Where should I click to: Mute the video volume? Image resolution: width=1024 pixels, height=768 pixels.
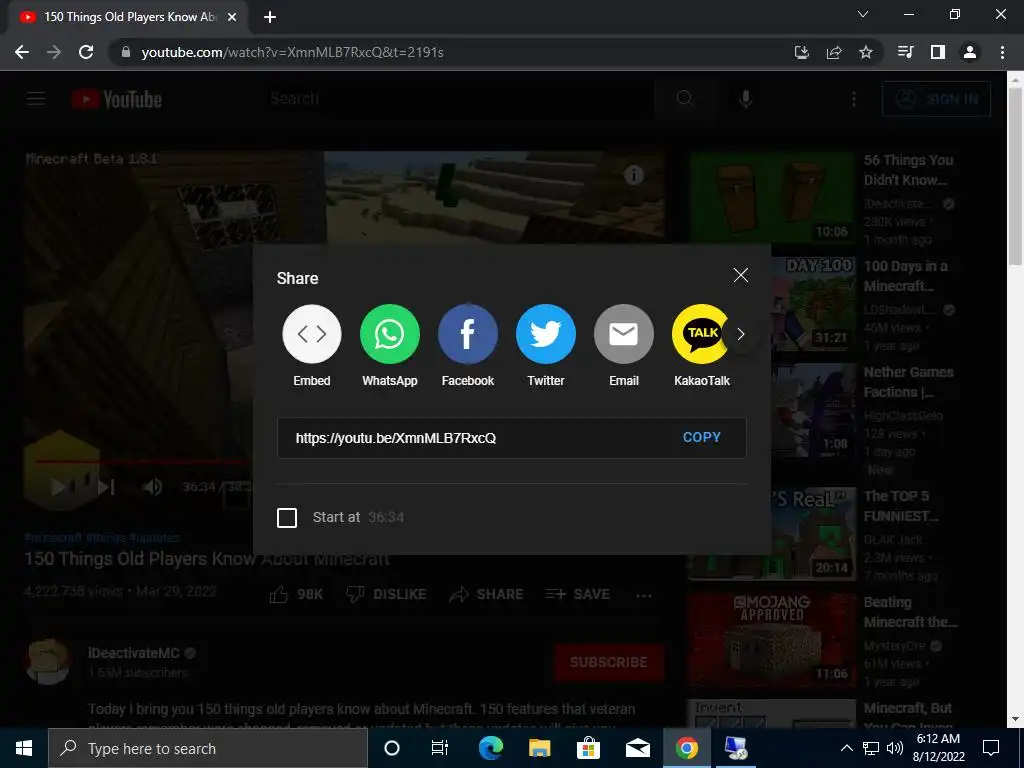pyautogui.click(x=152, y=487)
